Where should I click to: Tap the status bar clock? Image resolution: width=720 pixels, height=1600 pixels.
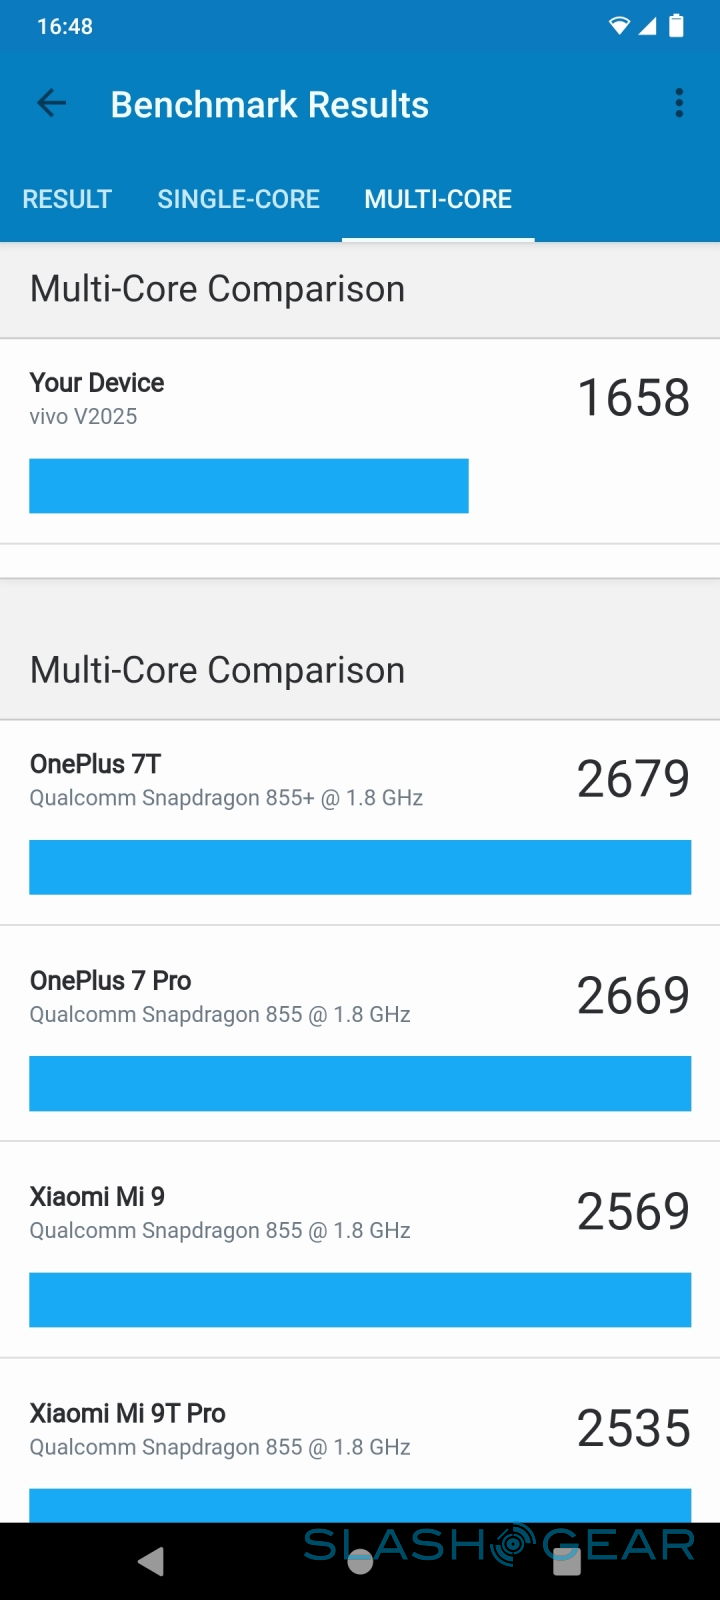(65, 27)
